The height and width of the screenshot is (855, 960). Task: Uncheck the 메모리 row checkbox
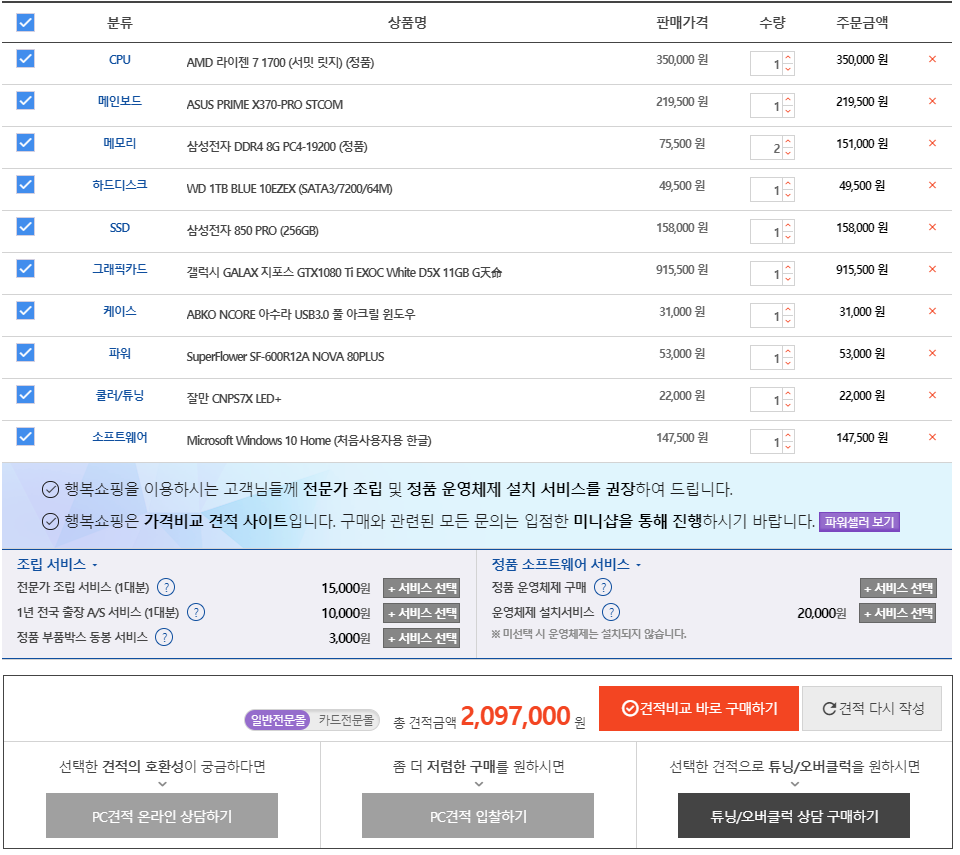pyautogui.click(x=25, y=143)
